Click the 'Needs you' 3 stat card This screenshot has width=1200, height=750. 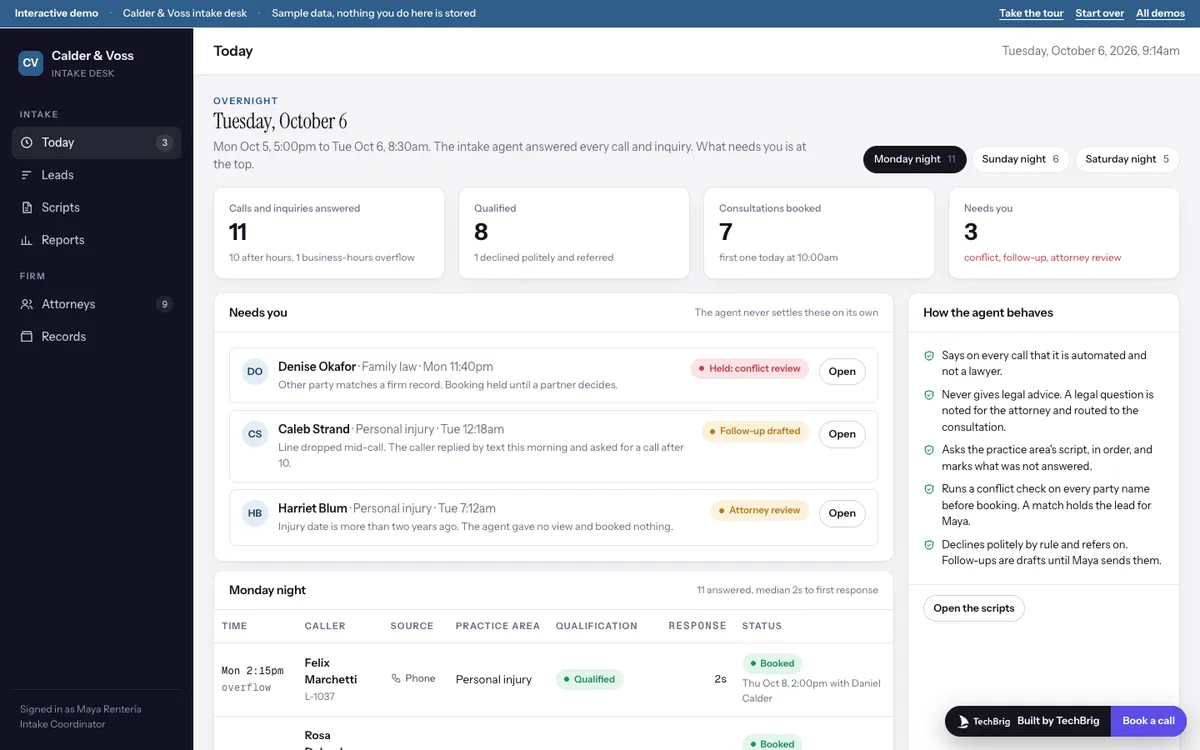(1064, 233)
